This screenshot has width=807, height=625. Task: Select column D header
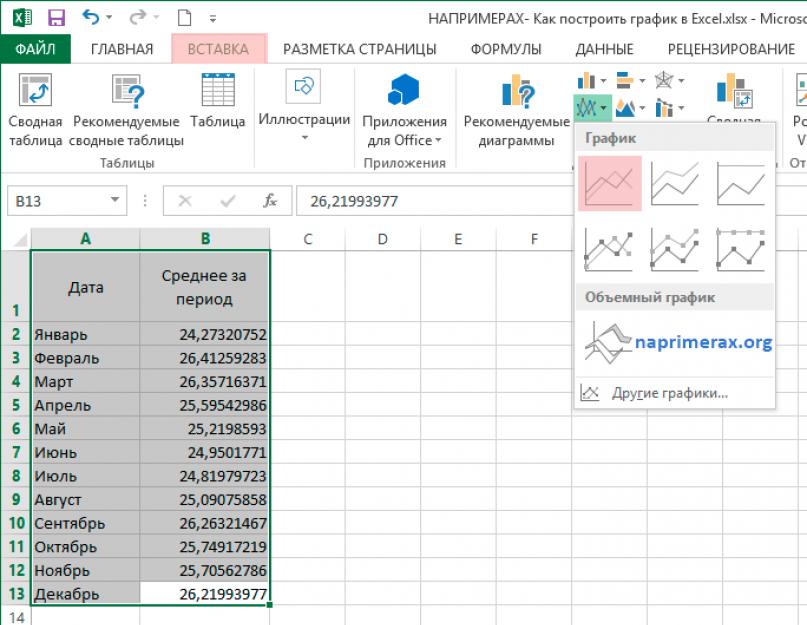[382, 239]
